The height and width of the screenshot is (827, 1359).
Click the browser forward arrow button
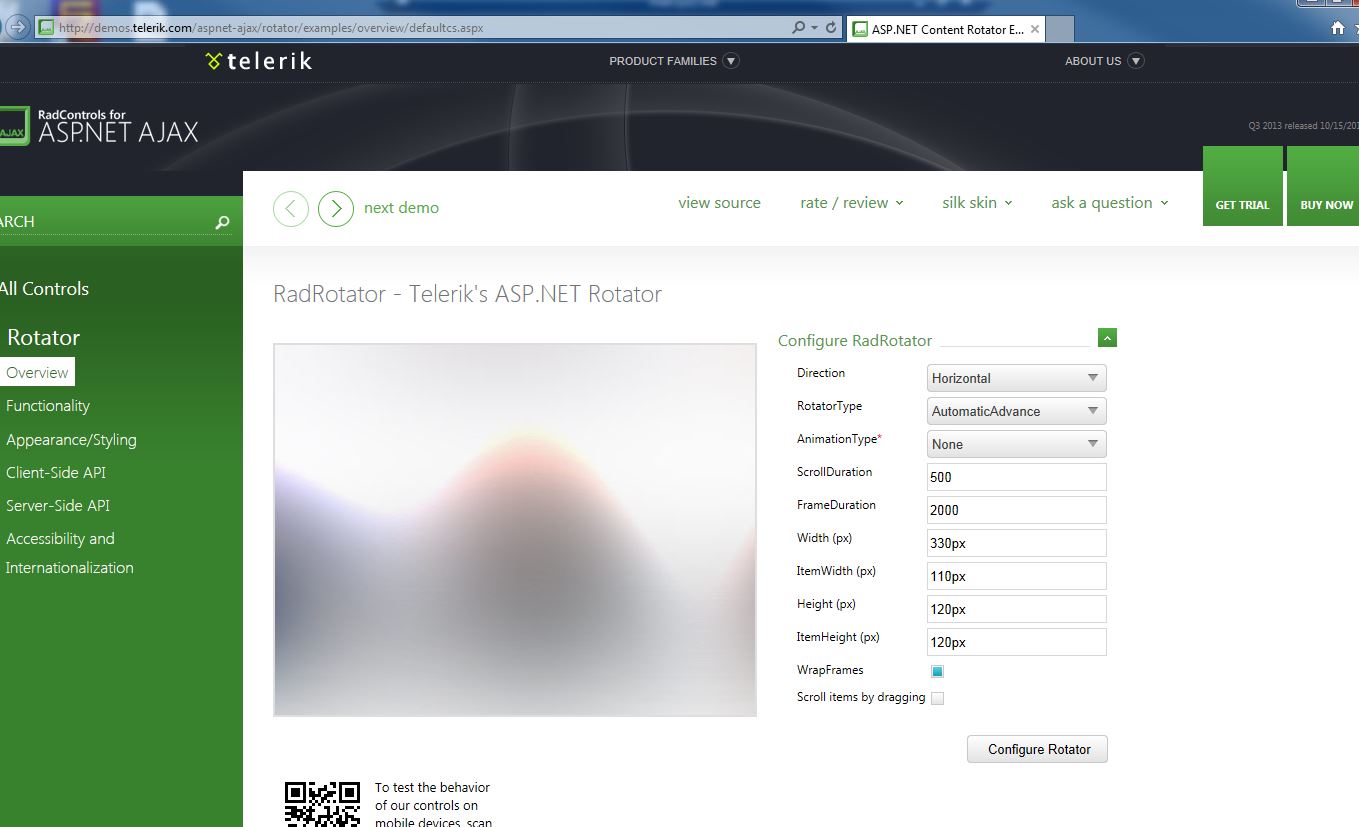[17, 27]
